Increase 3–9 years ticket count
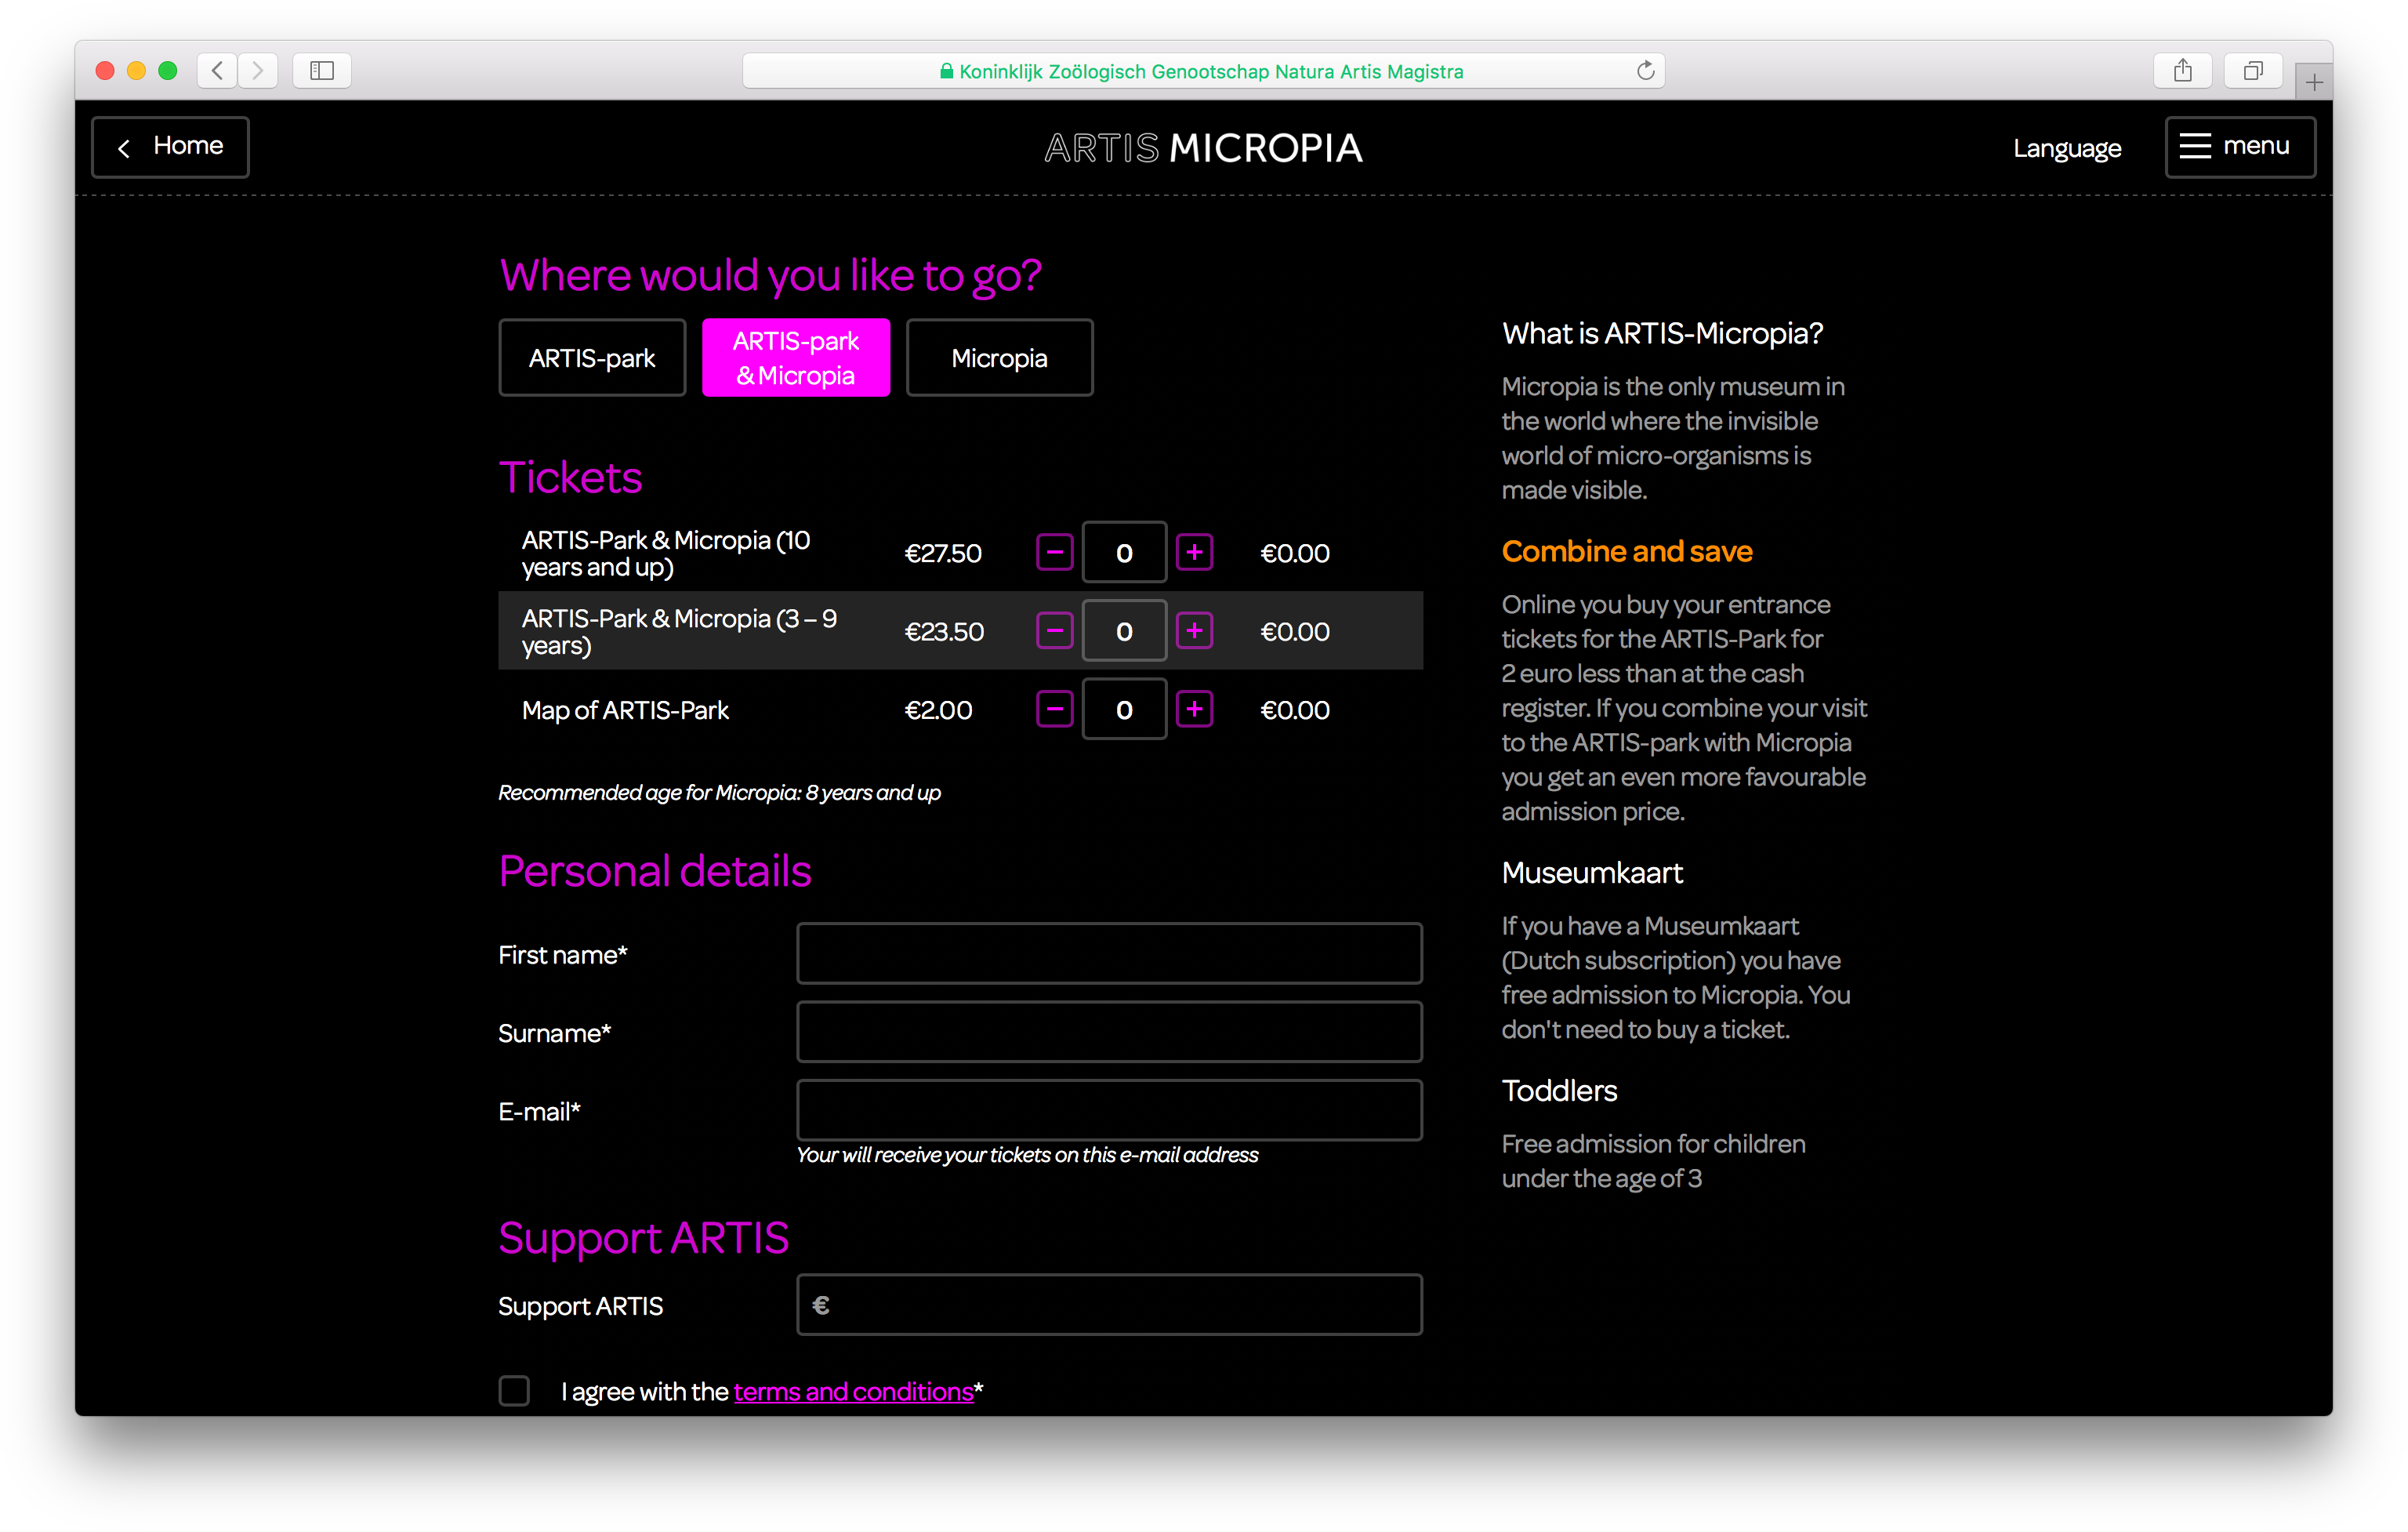The height and width of the screenshot is (1532, 2408). (1194, 631)
